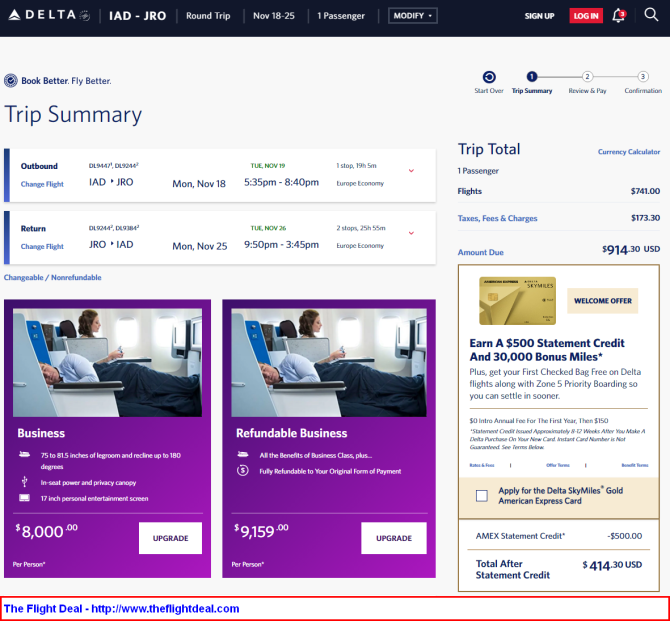Screen dimensions: 670x621
Task: Open the MODIFY dropdown
Action: click(413, 16)
